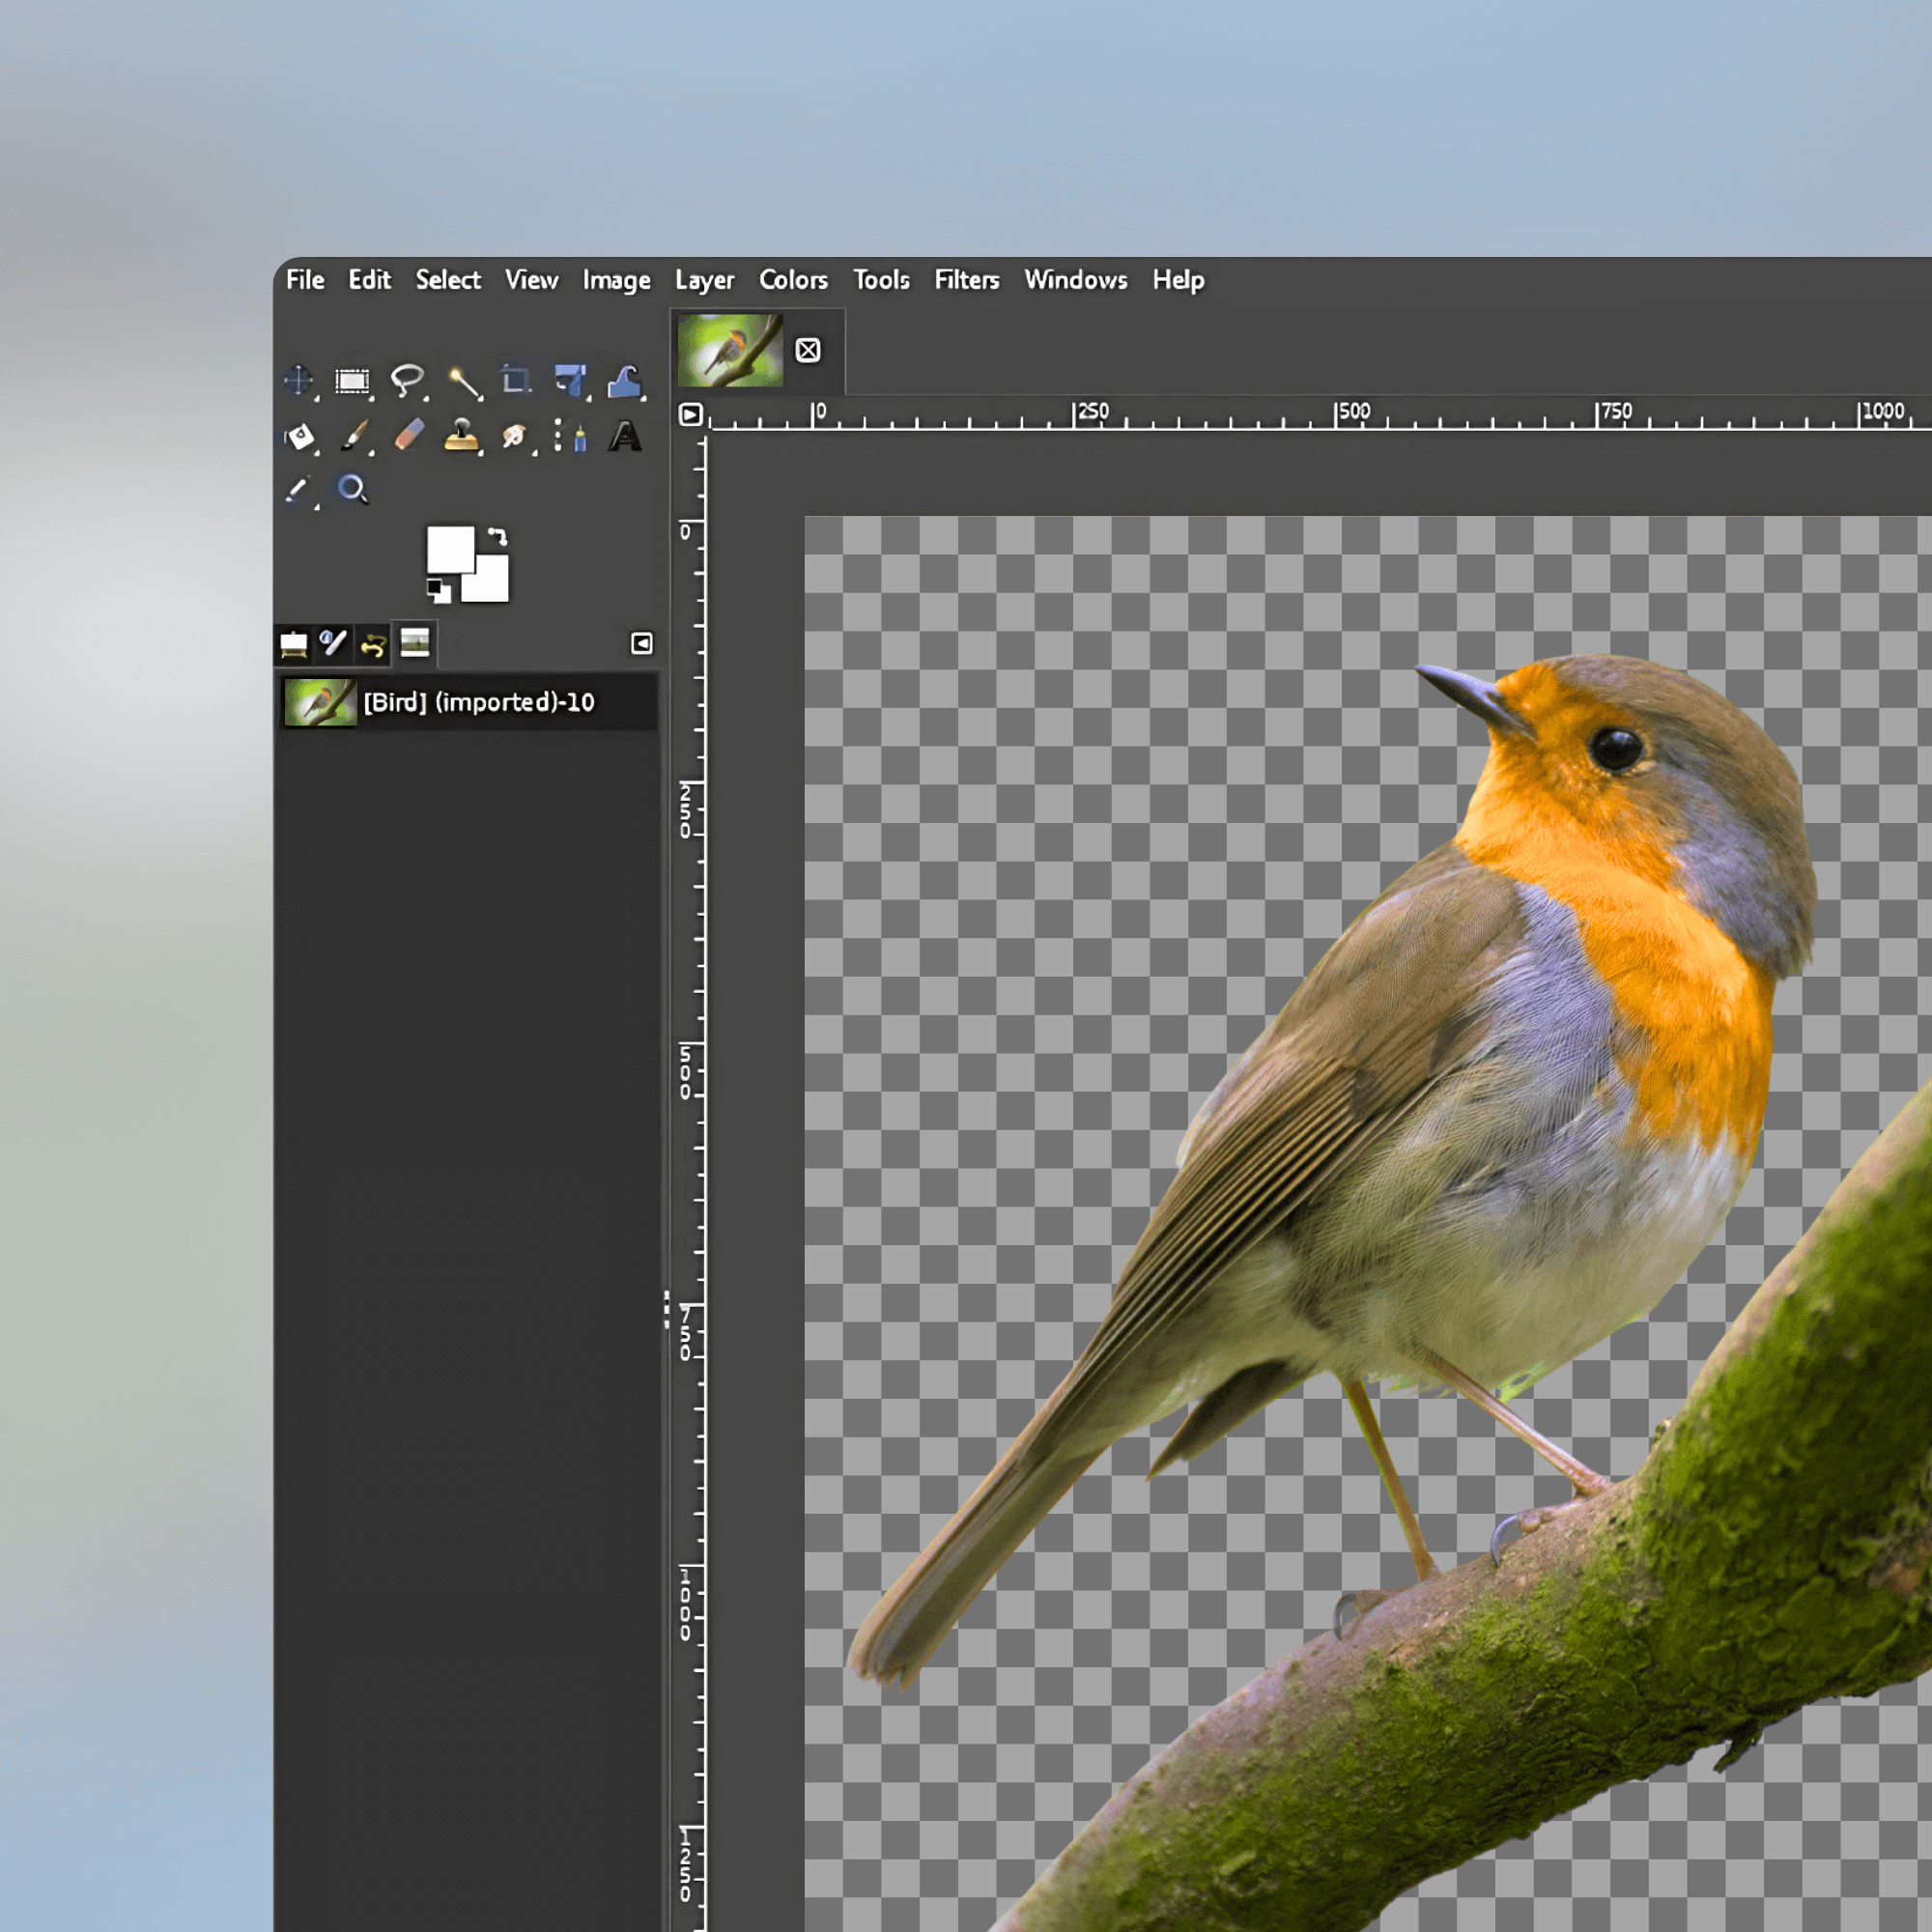Image resolution: width=1932 pixels, height=1932 pixels.
Task: Open the Filters menu
Action: coord(966,280)
